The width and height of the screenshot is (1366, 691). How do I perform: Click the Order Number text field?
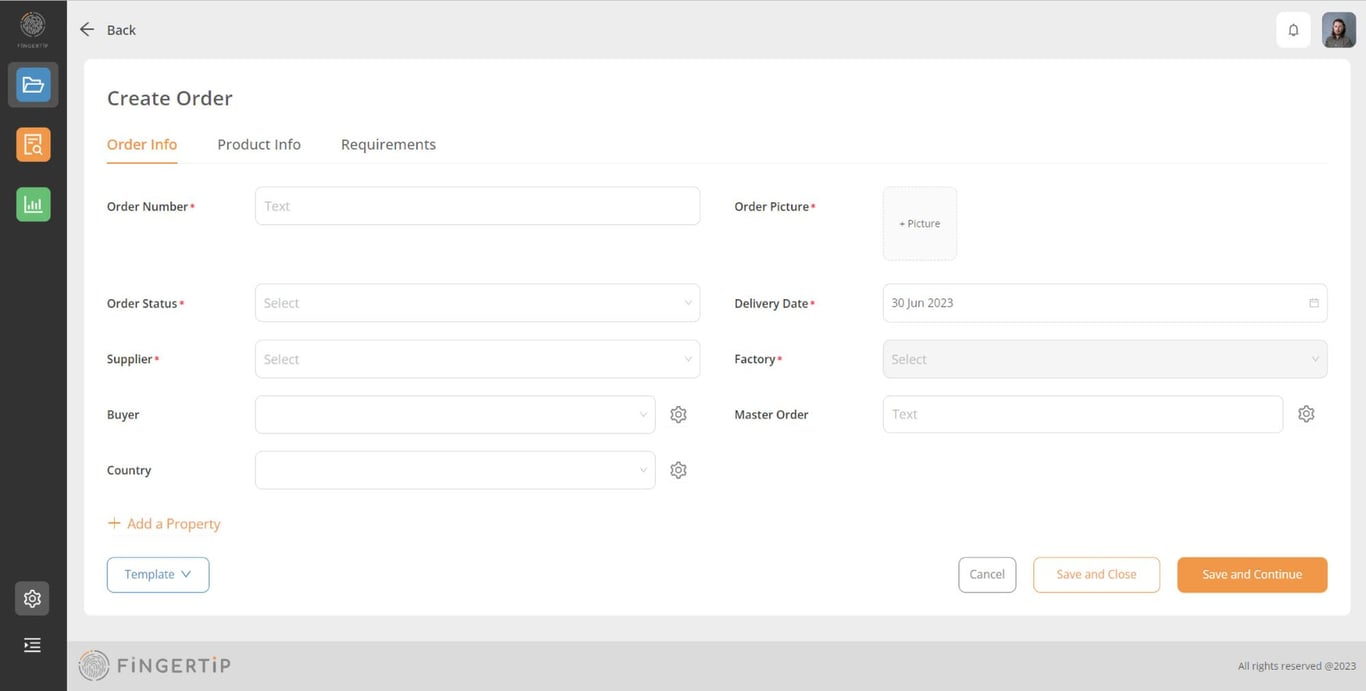(x=477, y=206)
